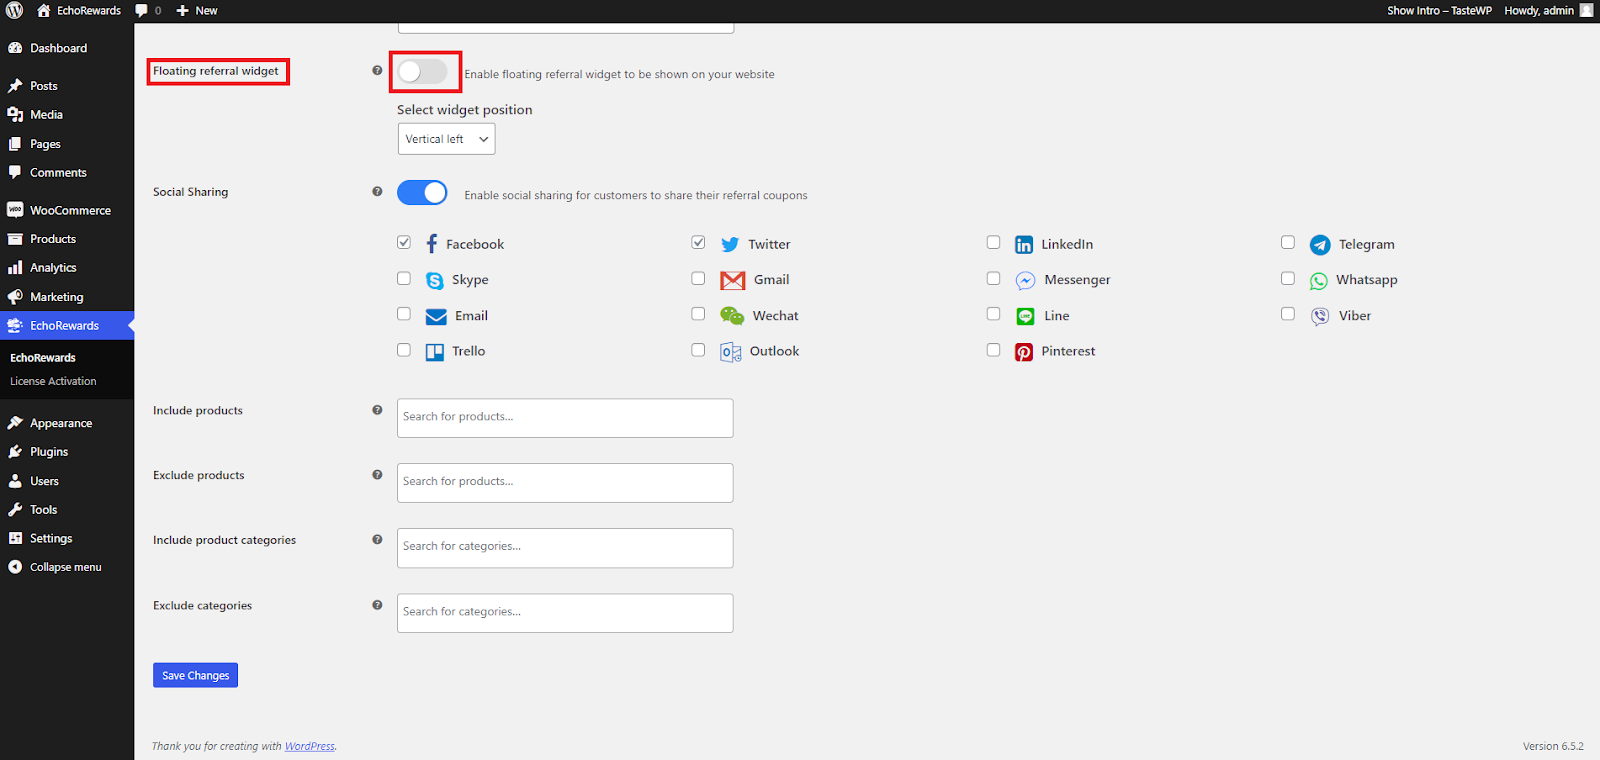
Task: Open the comments bubble in admin bar
Action: point(147,11)
